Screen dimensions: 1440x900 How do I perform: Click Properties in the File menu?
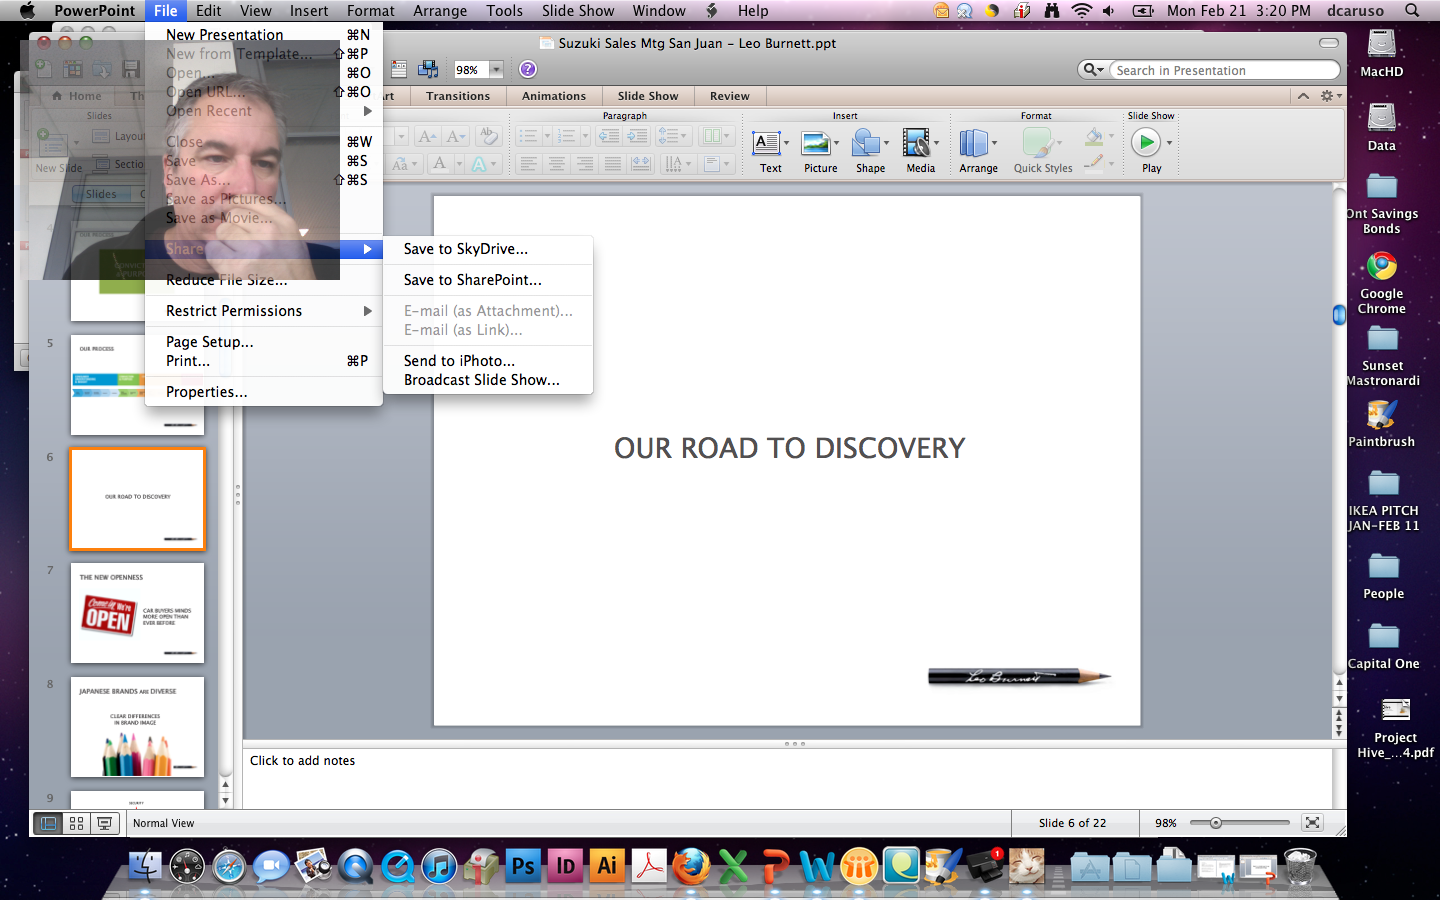[206, 392]
